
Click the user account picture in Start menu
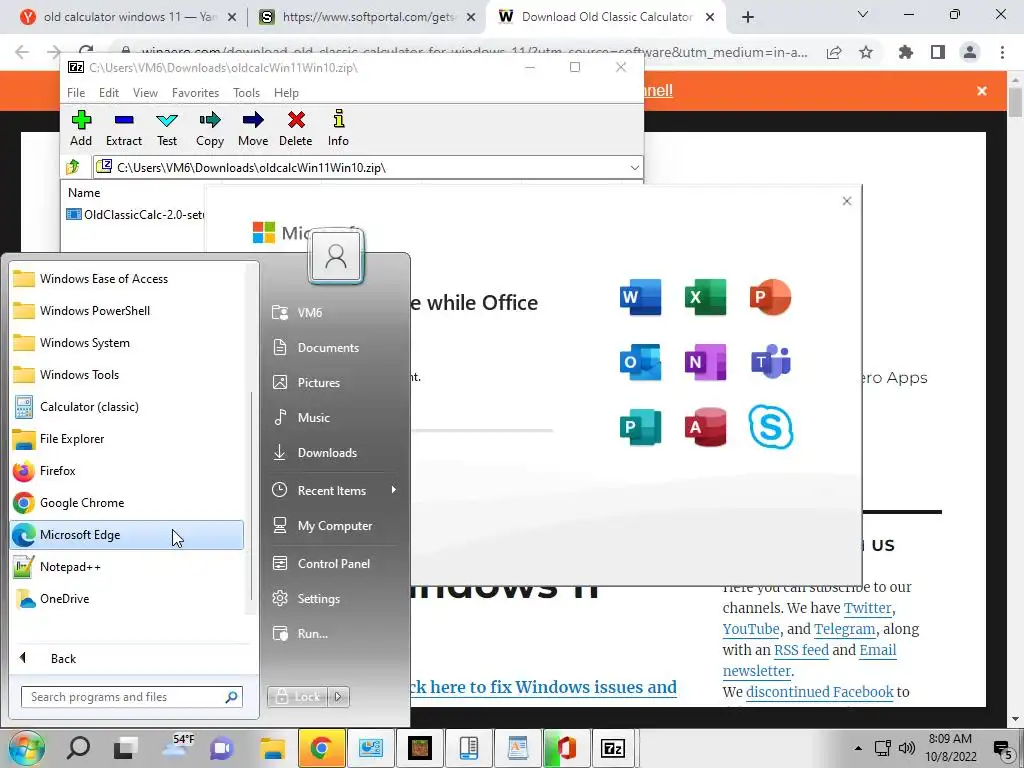pos(336,256)
